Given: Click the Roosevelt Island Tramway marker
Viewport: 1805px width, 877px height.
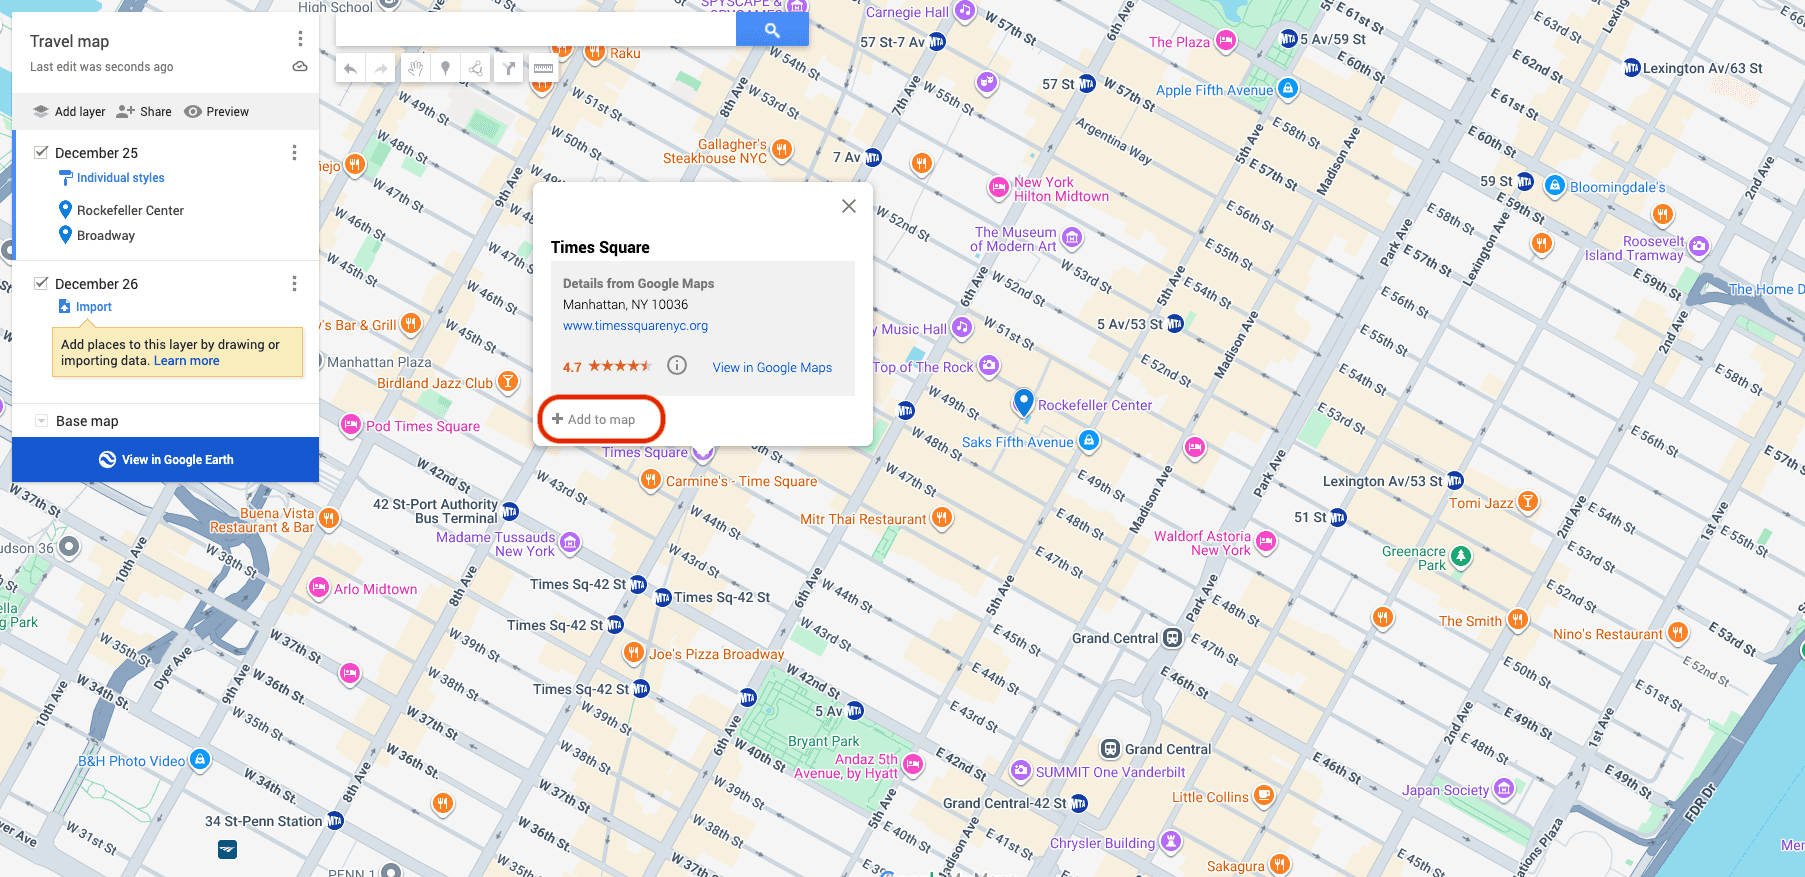Looking at the screenshot, I should (1699, 246).
